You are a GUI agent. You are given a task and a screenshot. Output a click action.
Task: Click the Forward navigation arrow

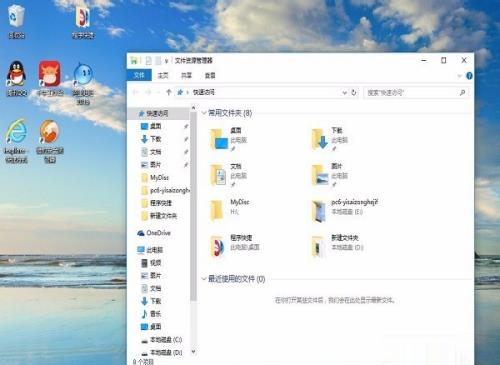tap(148, 92)
